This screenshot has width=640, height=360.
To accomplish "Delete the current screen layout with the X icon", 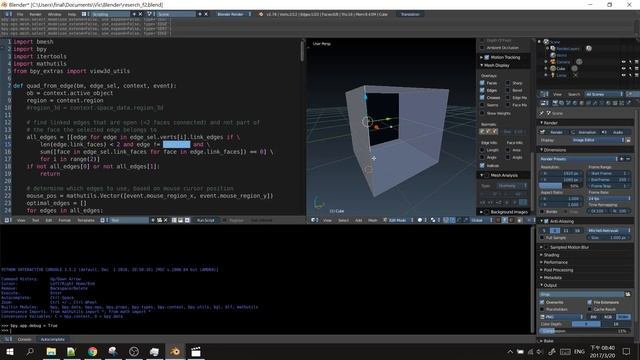I will pos(140,14).
